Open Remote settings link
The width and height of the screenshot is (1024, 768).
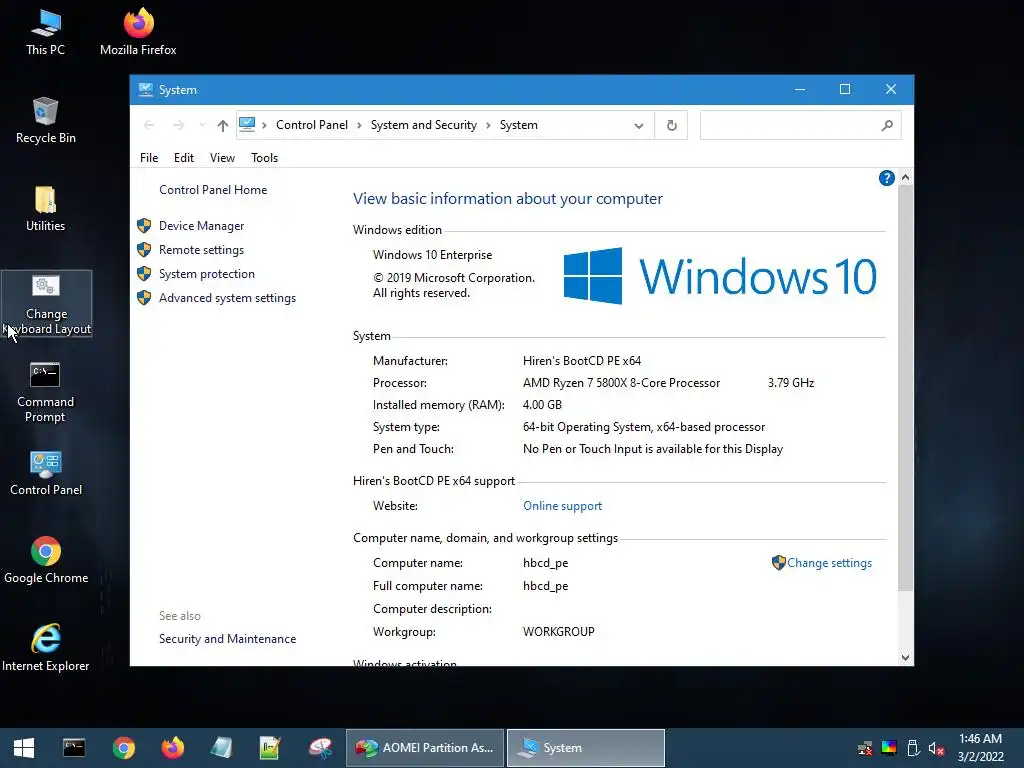click(x=201, y=250)
